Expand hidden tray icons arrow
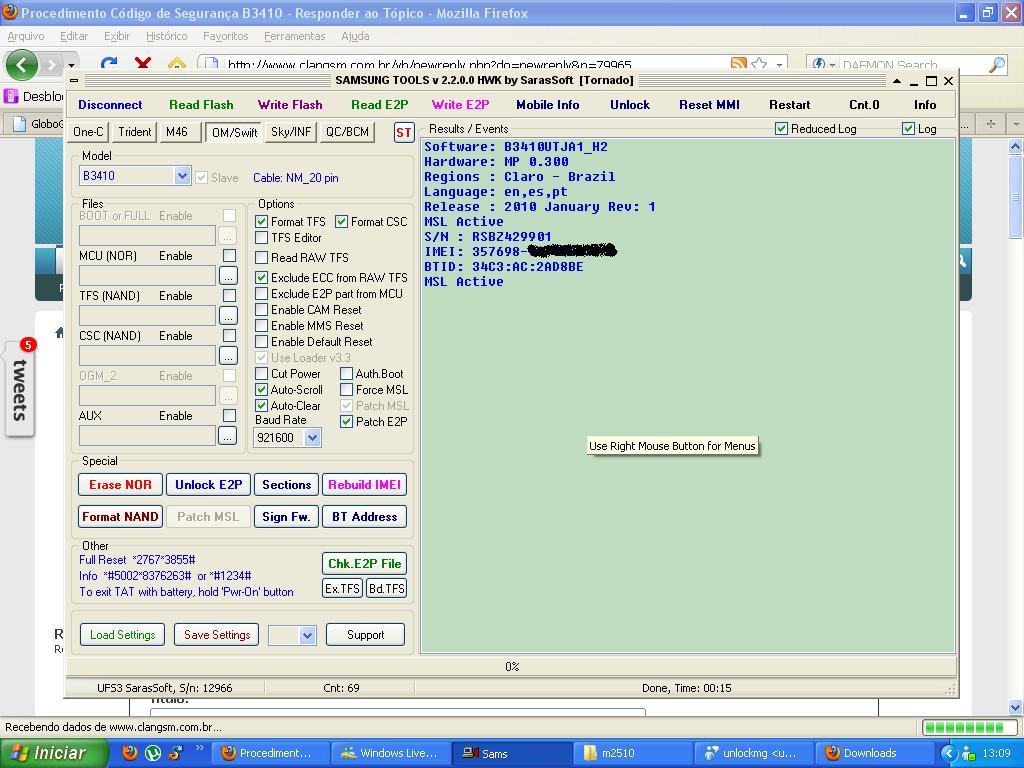The width and height of the screenshot is (1024, 768). point(948,753)
